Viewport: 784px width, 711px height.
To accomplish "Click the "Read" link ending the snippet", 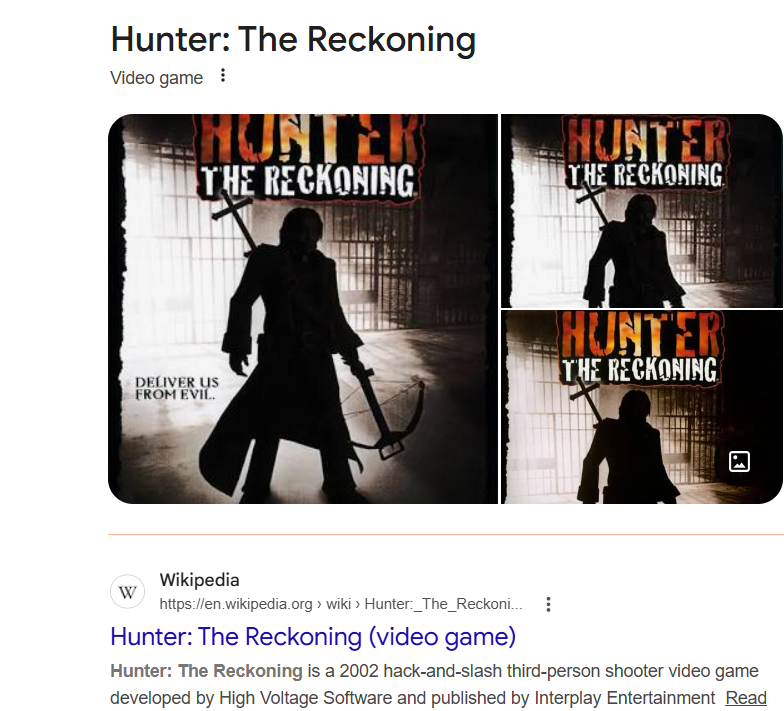I will (746, 698).
